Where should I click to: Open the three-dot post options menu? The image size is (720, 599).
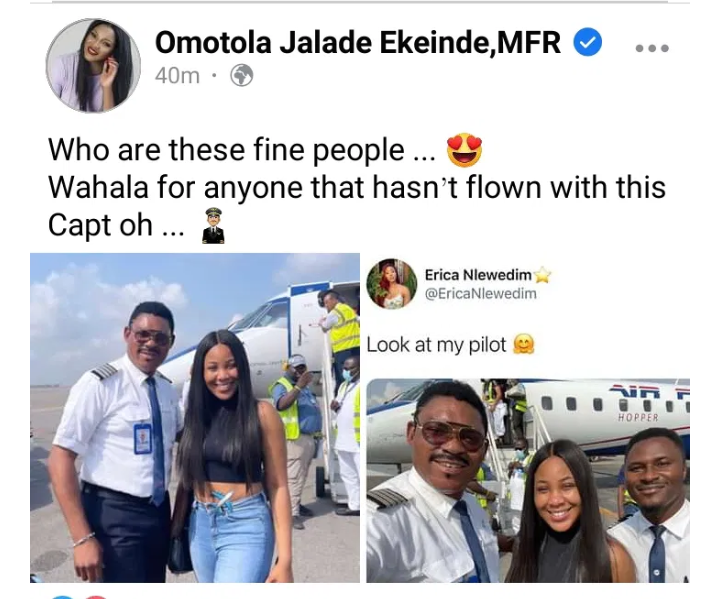(x=652, y=48)
